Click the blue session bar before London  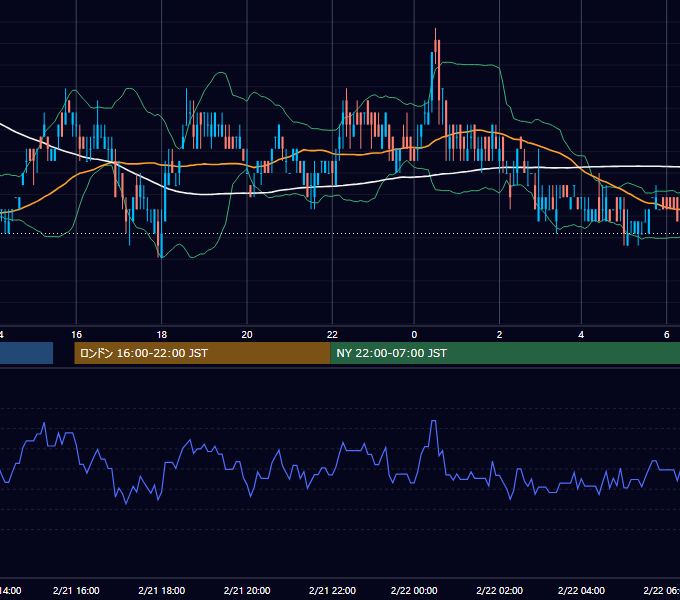(x=26, y=353)
